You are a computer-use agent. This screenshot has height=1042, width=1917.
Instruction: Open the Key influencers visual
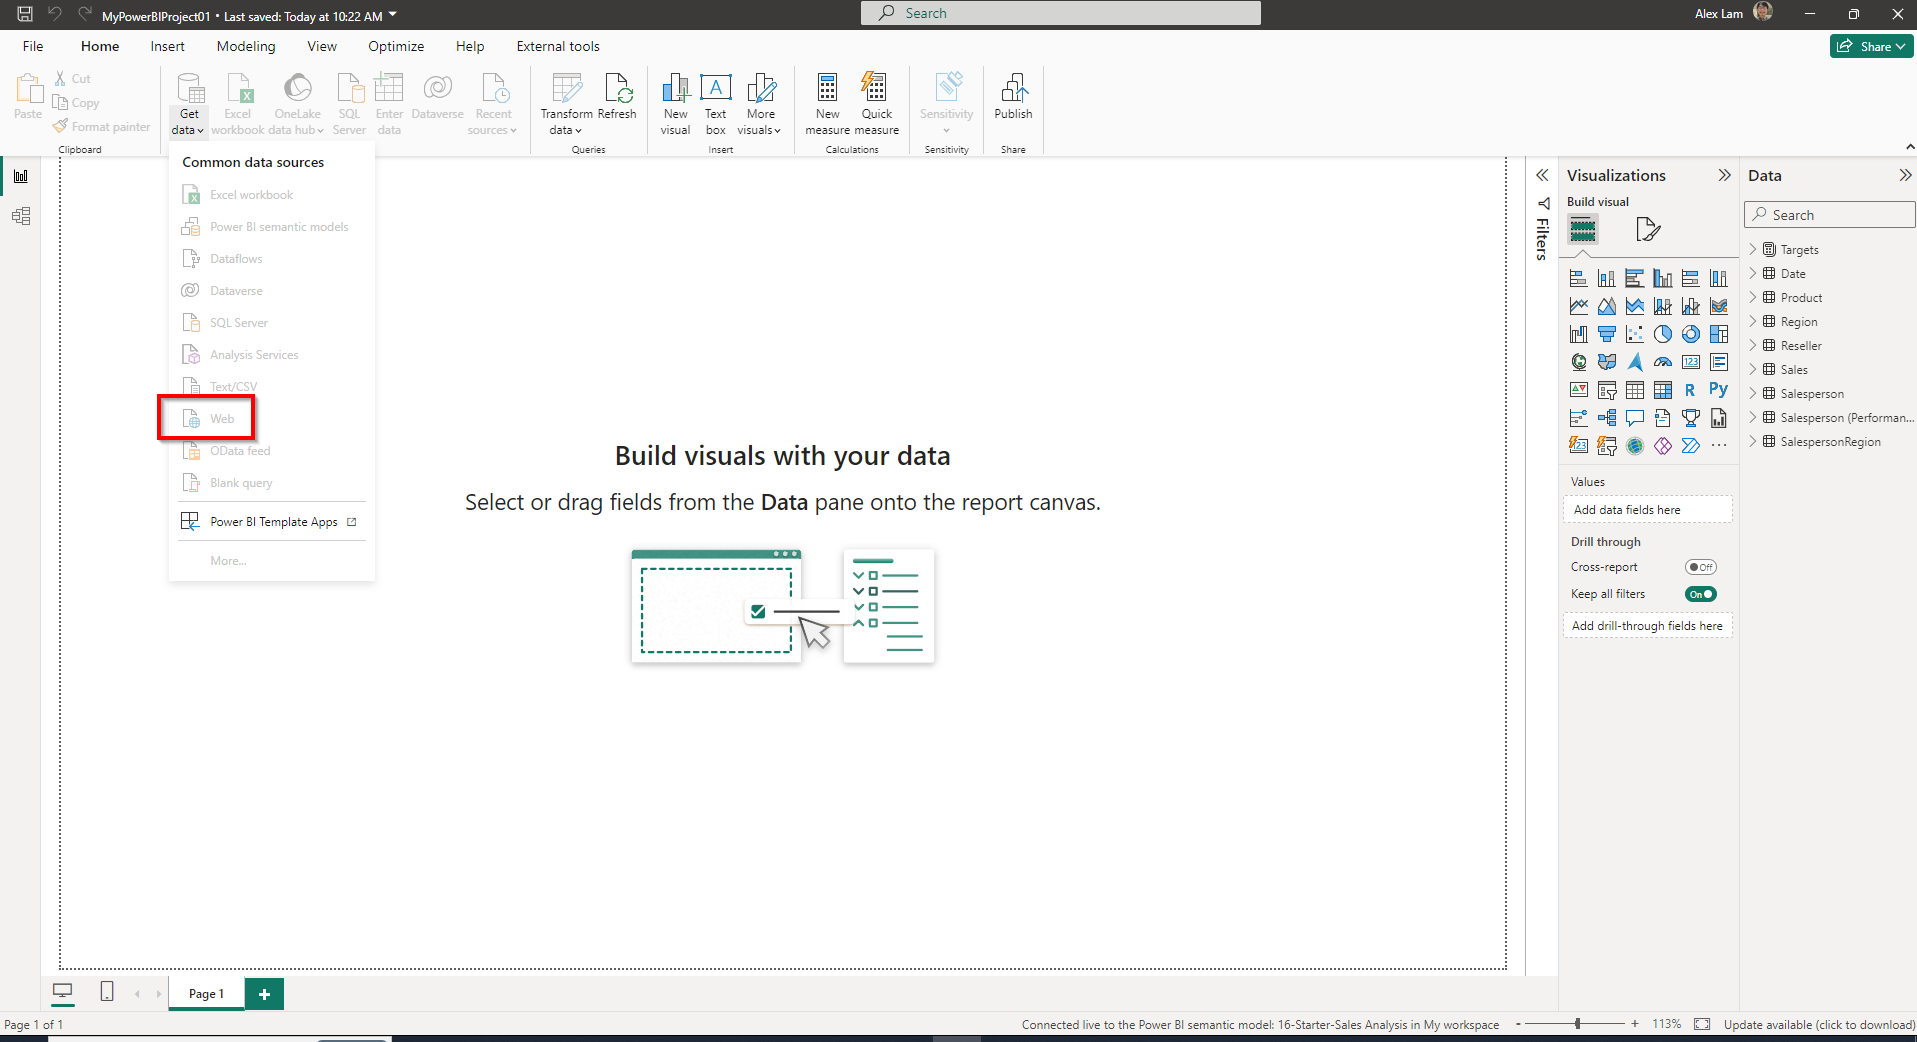[x=1579, y=418]
